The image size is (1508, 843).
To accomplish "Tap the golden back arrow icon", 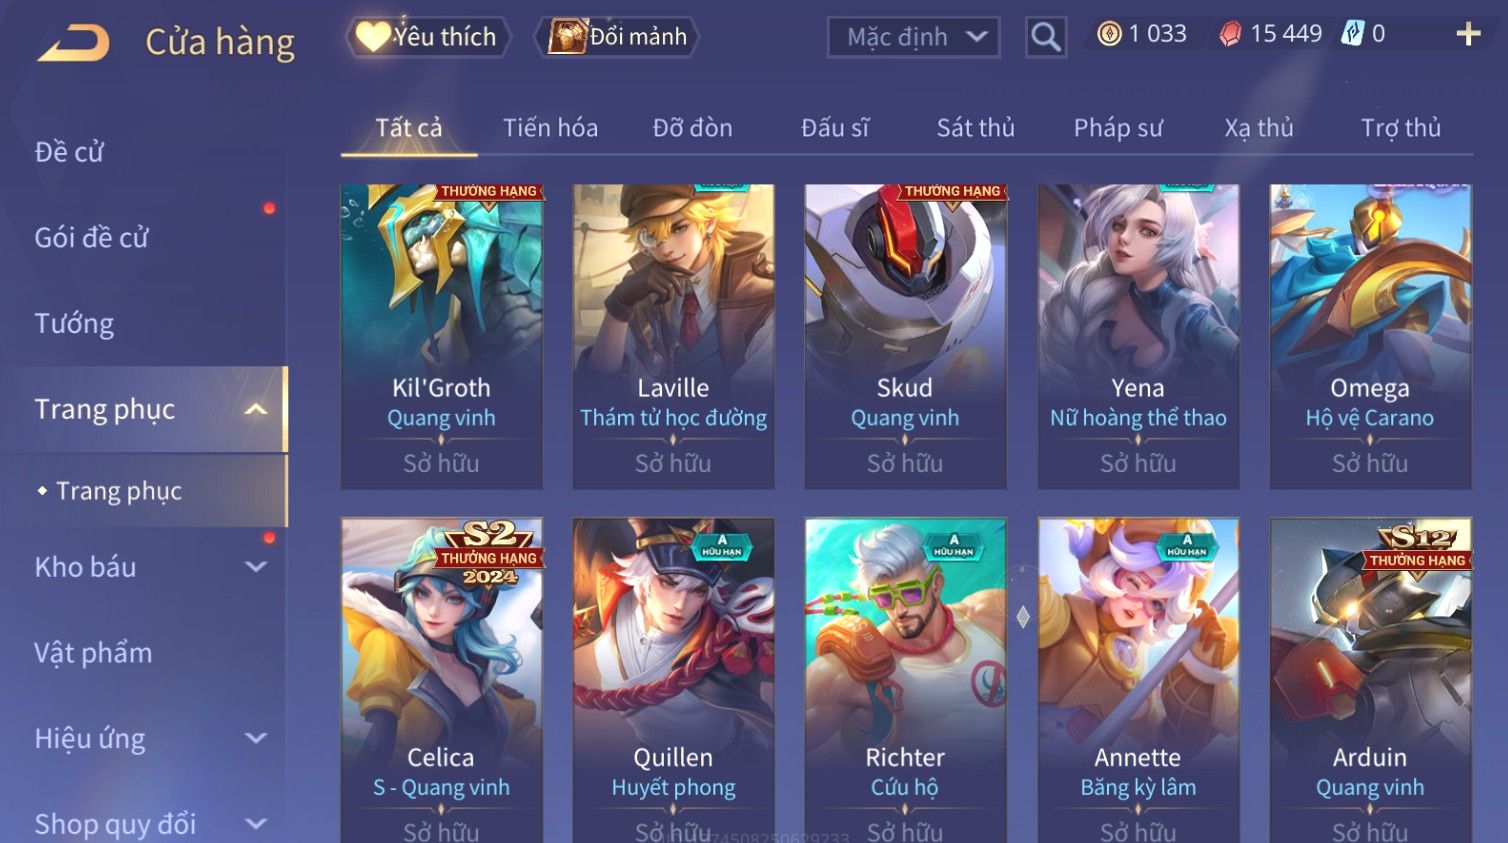I will click(x=74, y=43).
